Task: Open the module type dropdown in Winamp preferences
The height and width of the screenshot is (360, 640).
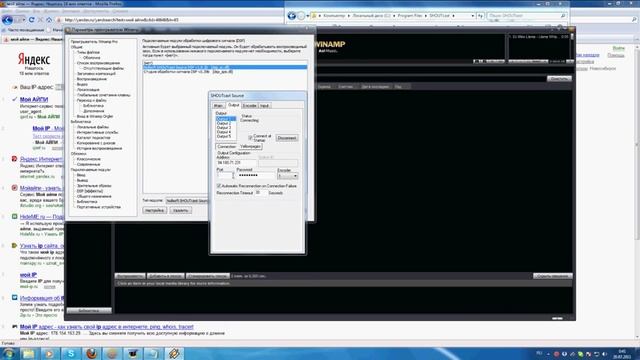Action: click(187, 201)
